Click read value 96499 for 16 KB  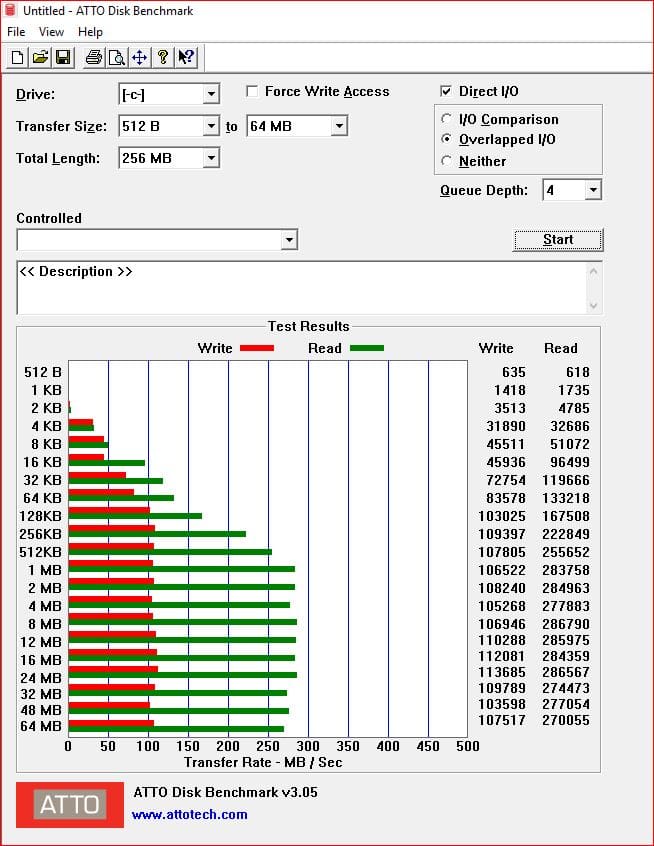[570, 462]
